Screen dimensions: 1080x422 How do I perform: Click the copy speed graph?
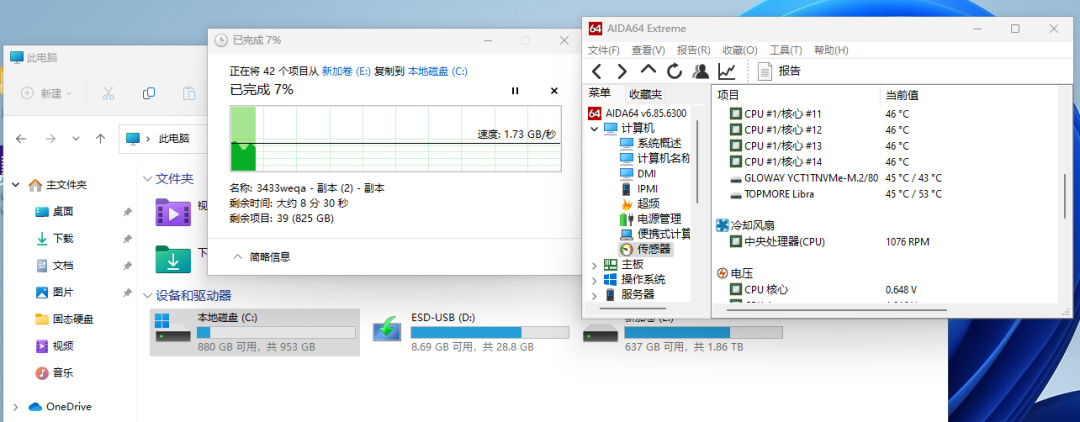click(x=395, y=138)
